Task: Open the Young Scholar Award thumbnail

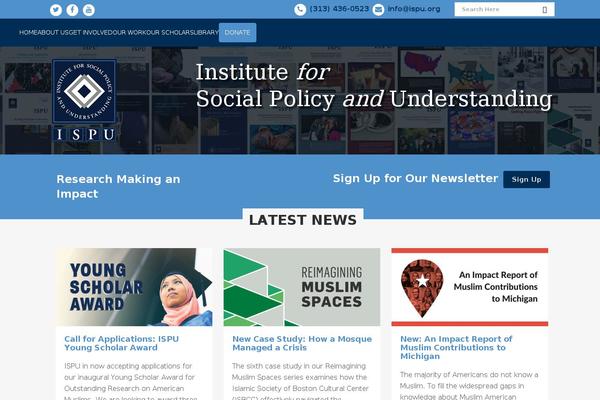Action: pyautogui.click(x=134, y=287)
